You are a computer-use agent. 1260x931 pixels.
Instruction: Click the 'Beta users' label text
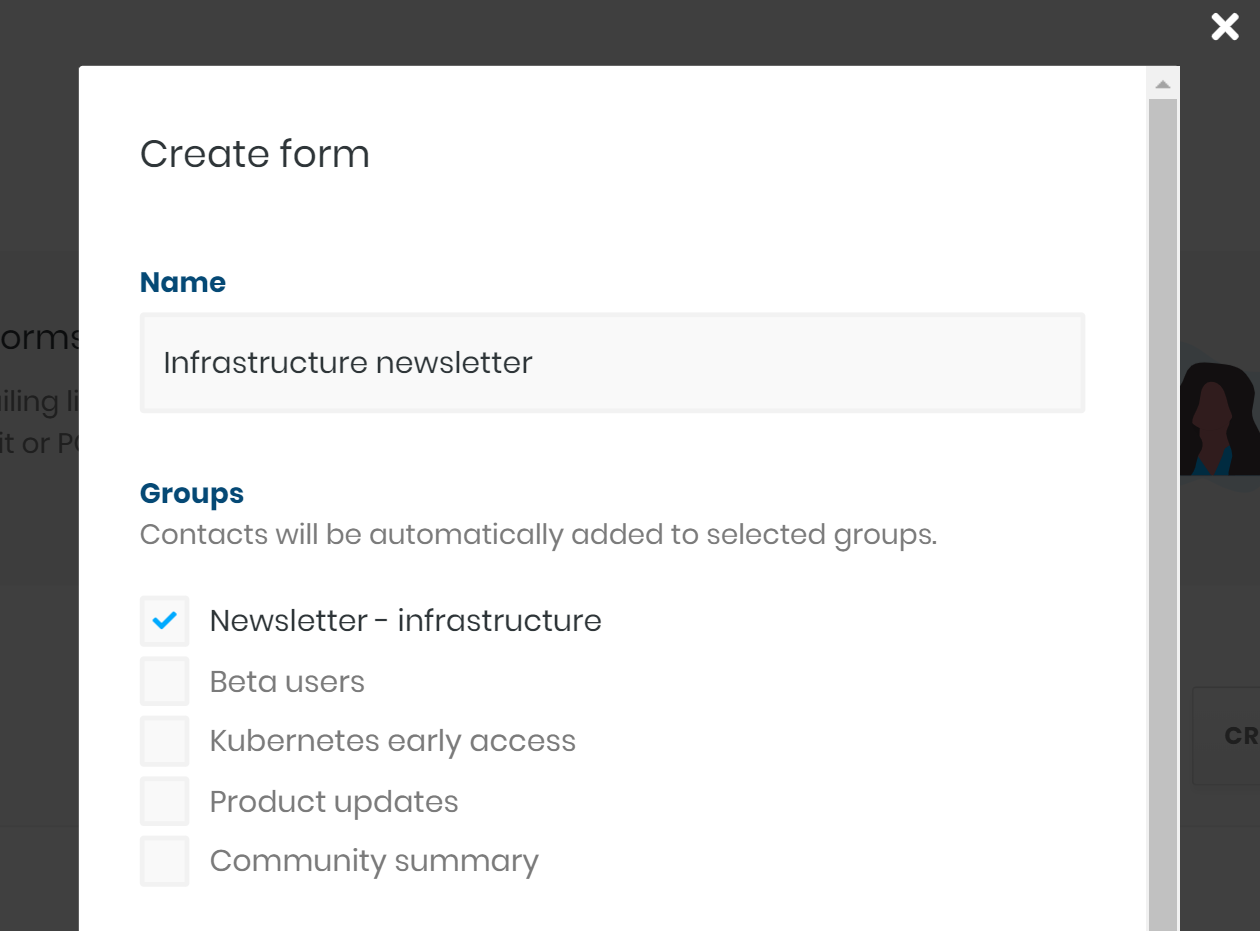(x=287, y=682)
